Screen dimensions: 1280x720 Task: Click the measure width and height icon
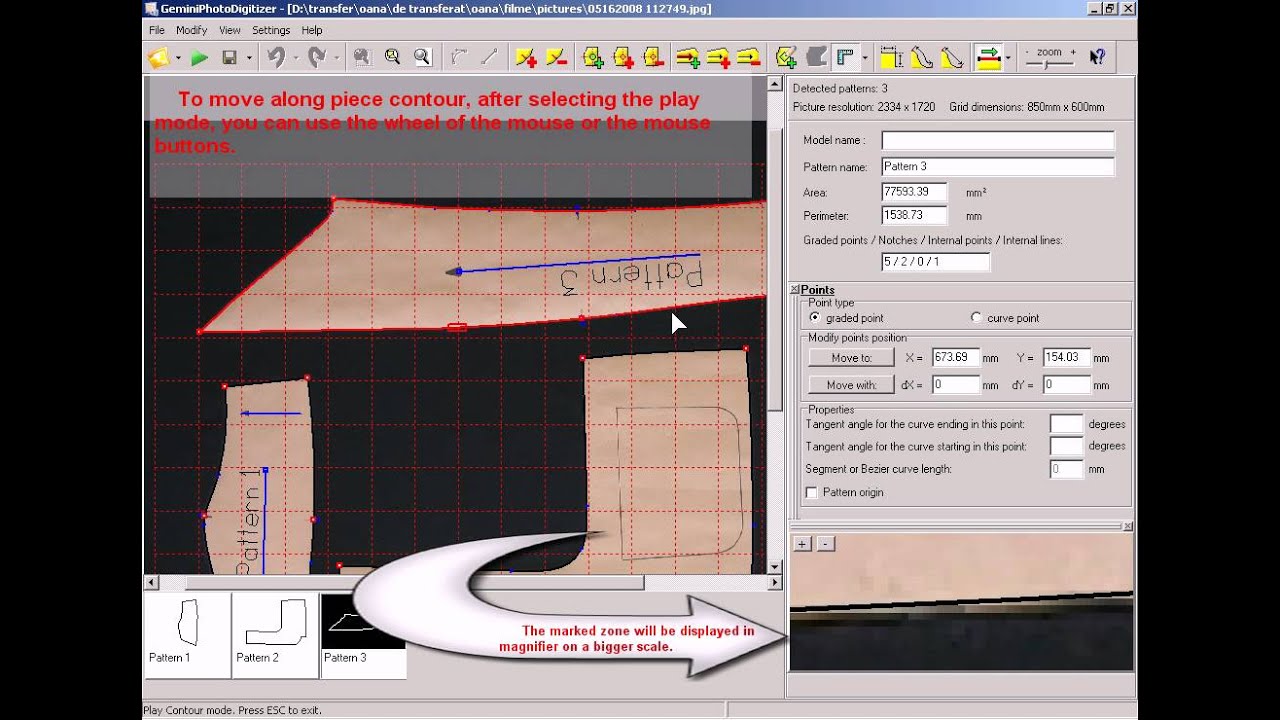891,58
